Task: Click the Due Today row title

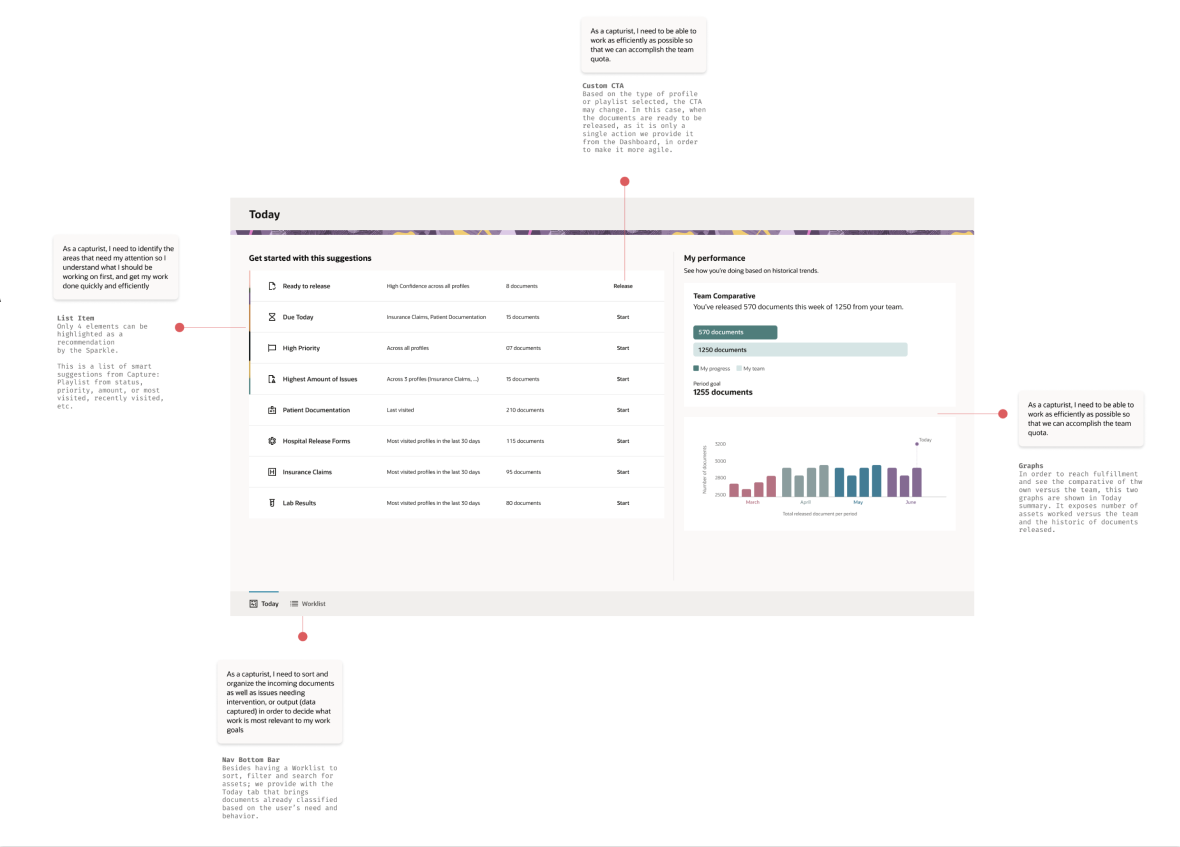Action: pyautogui.click(x=298, y=317)
